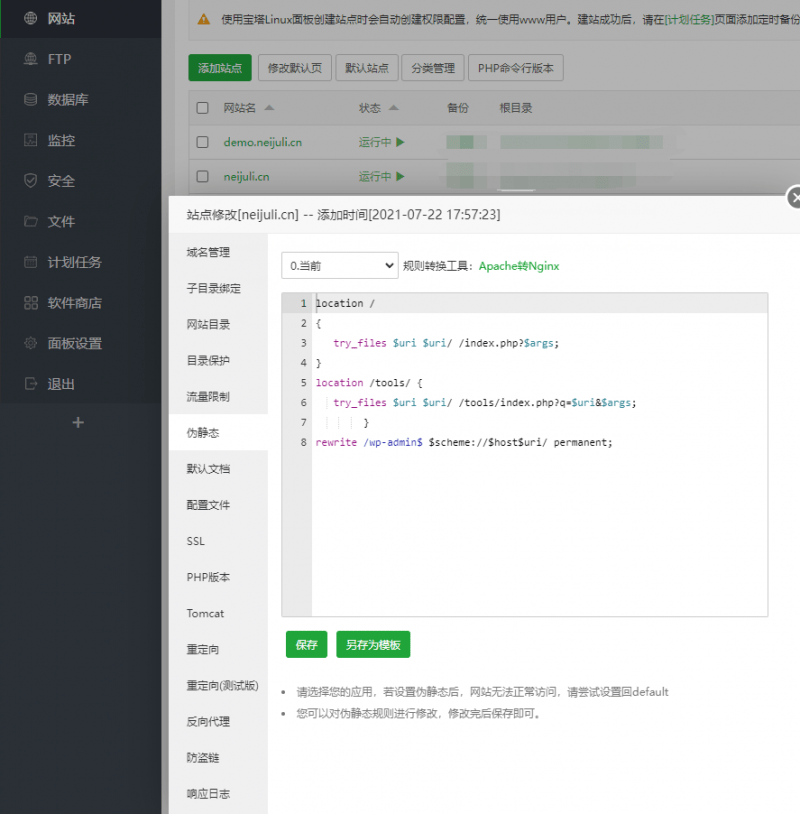Select the 配置文件 tab

pos(208,505)
